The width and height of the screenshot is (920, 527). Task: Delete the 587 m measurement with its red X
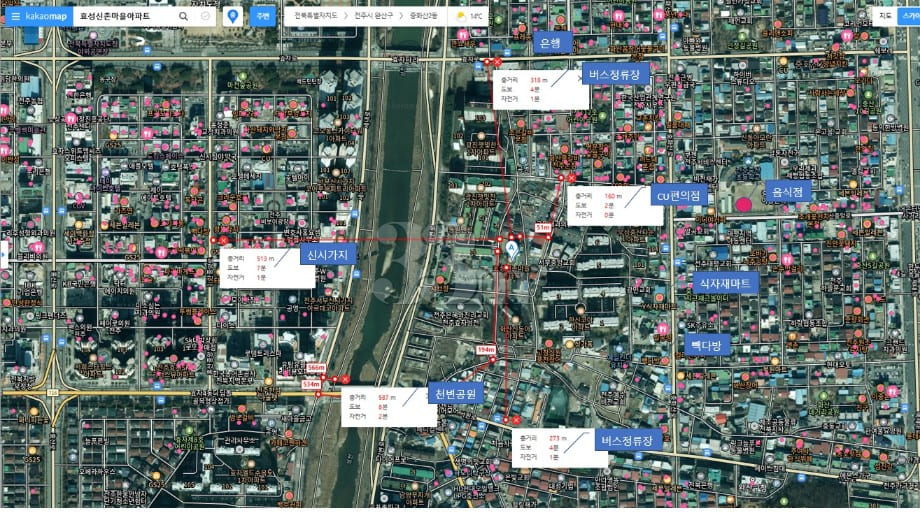pos(345,380)
